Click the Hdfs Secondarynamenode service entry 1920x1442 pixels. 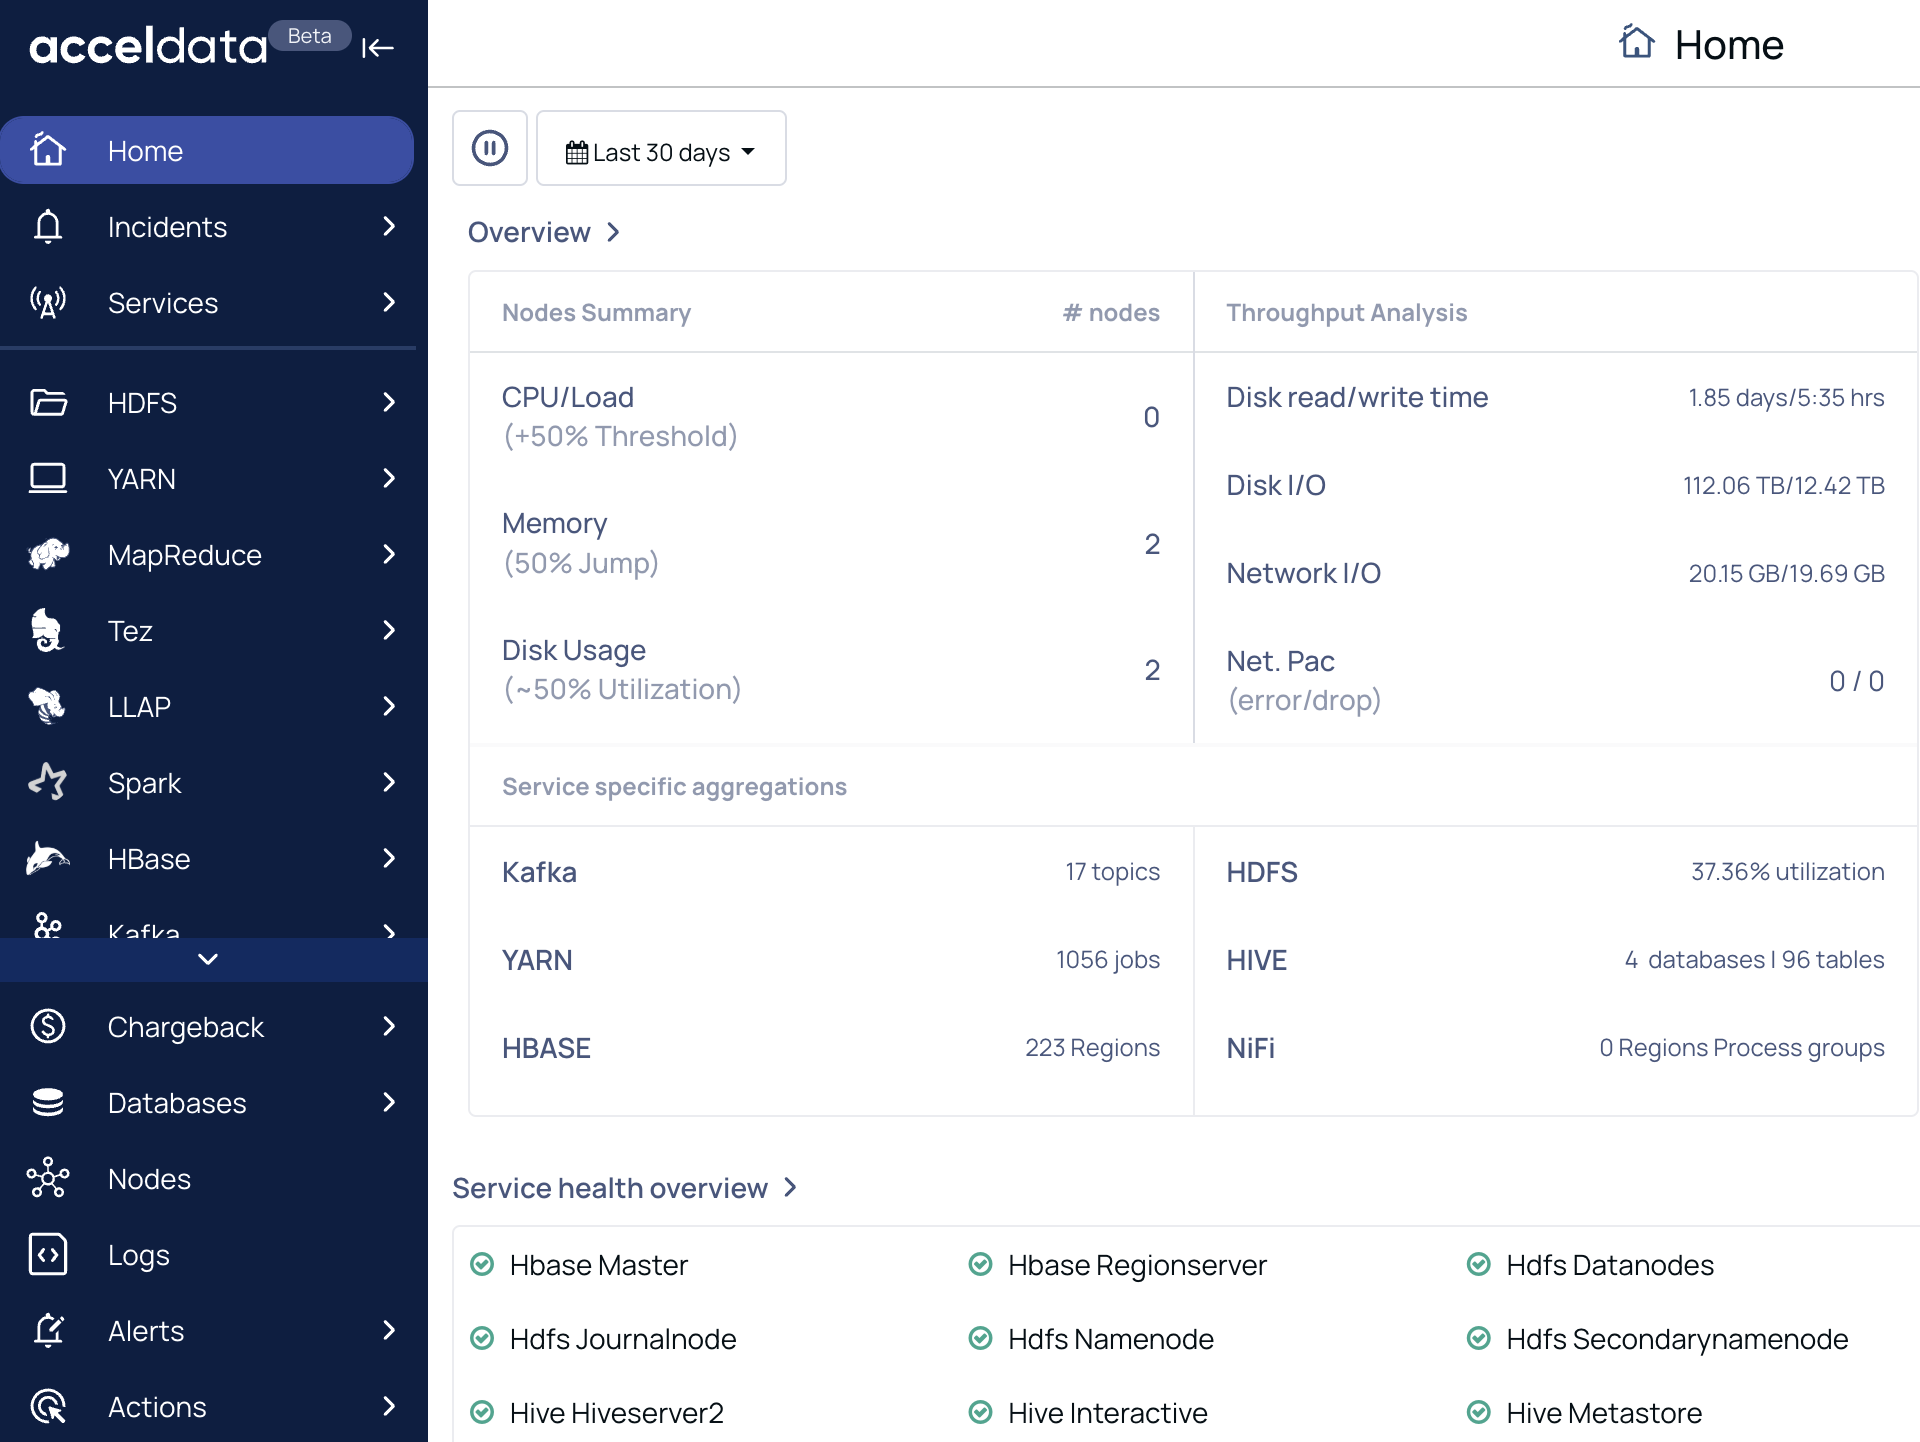coord(1677,1339)
